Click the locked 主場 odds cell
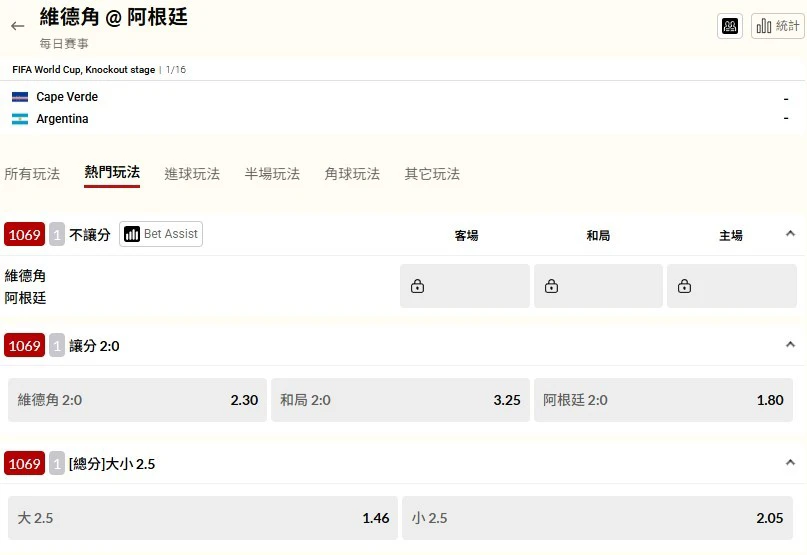This screenshot has width=807, height=555. pos(732,286)
